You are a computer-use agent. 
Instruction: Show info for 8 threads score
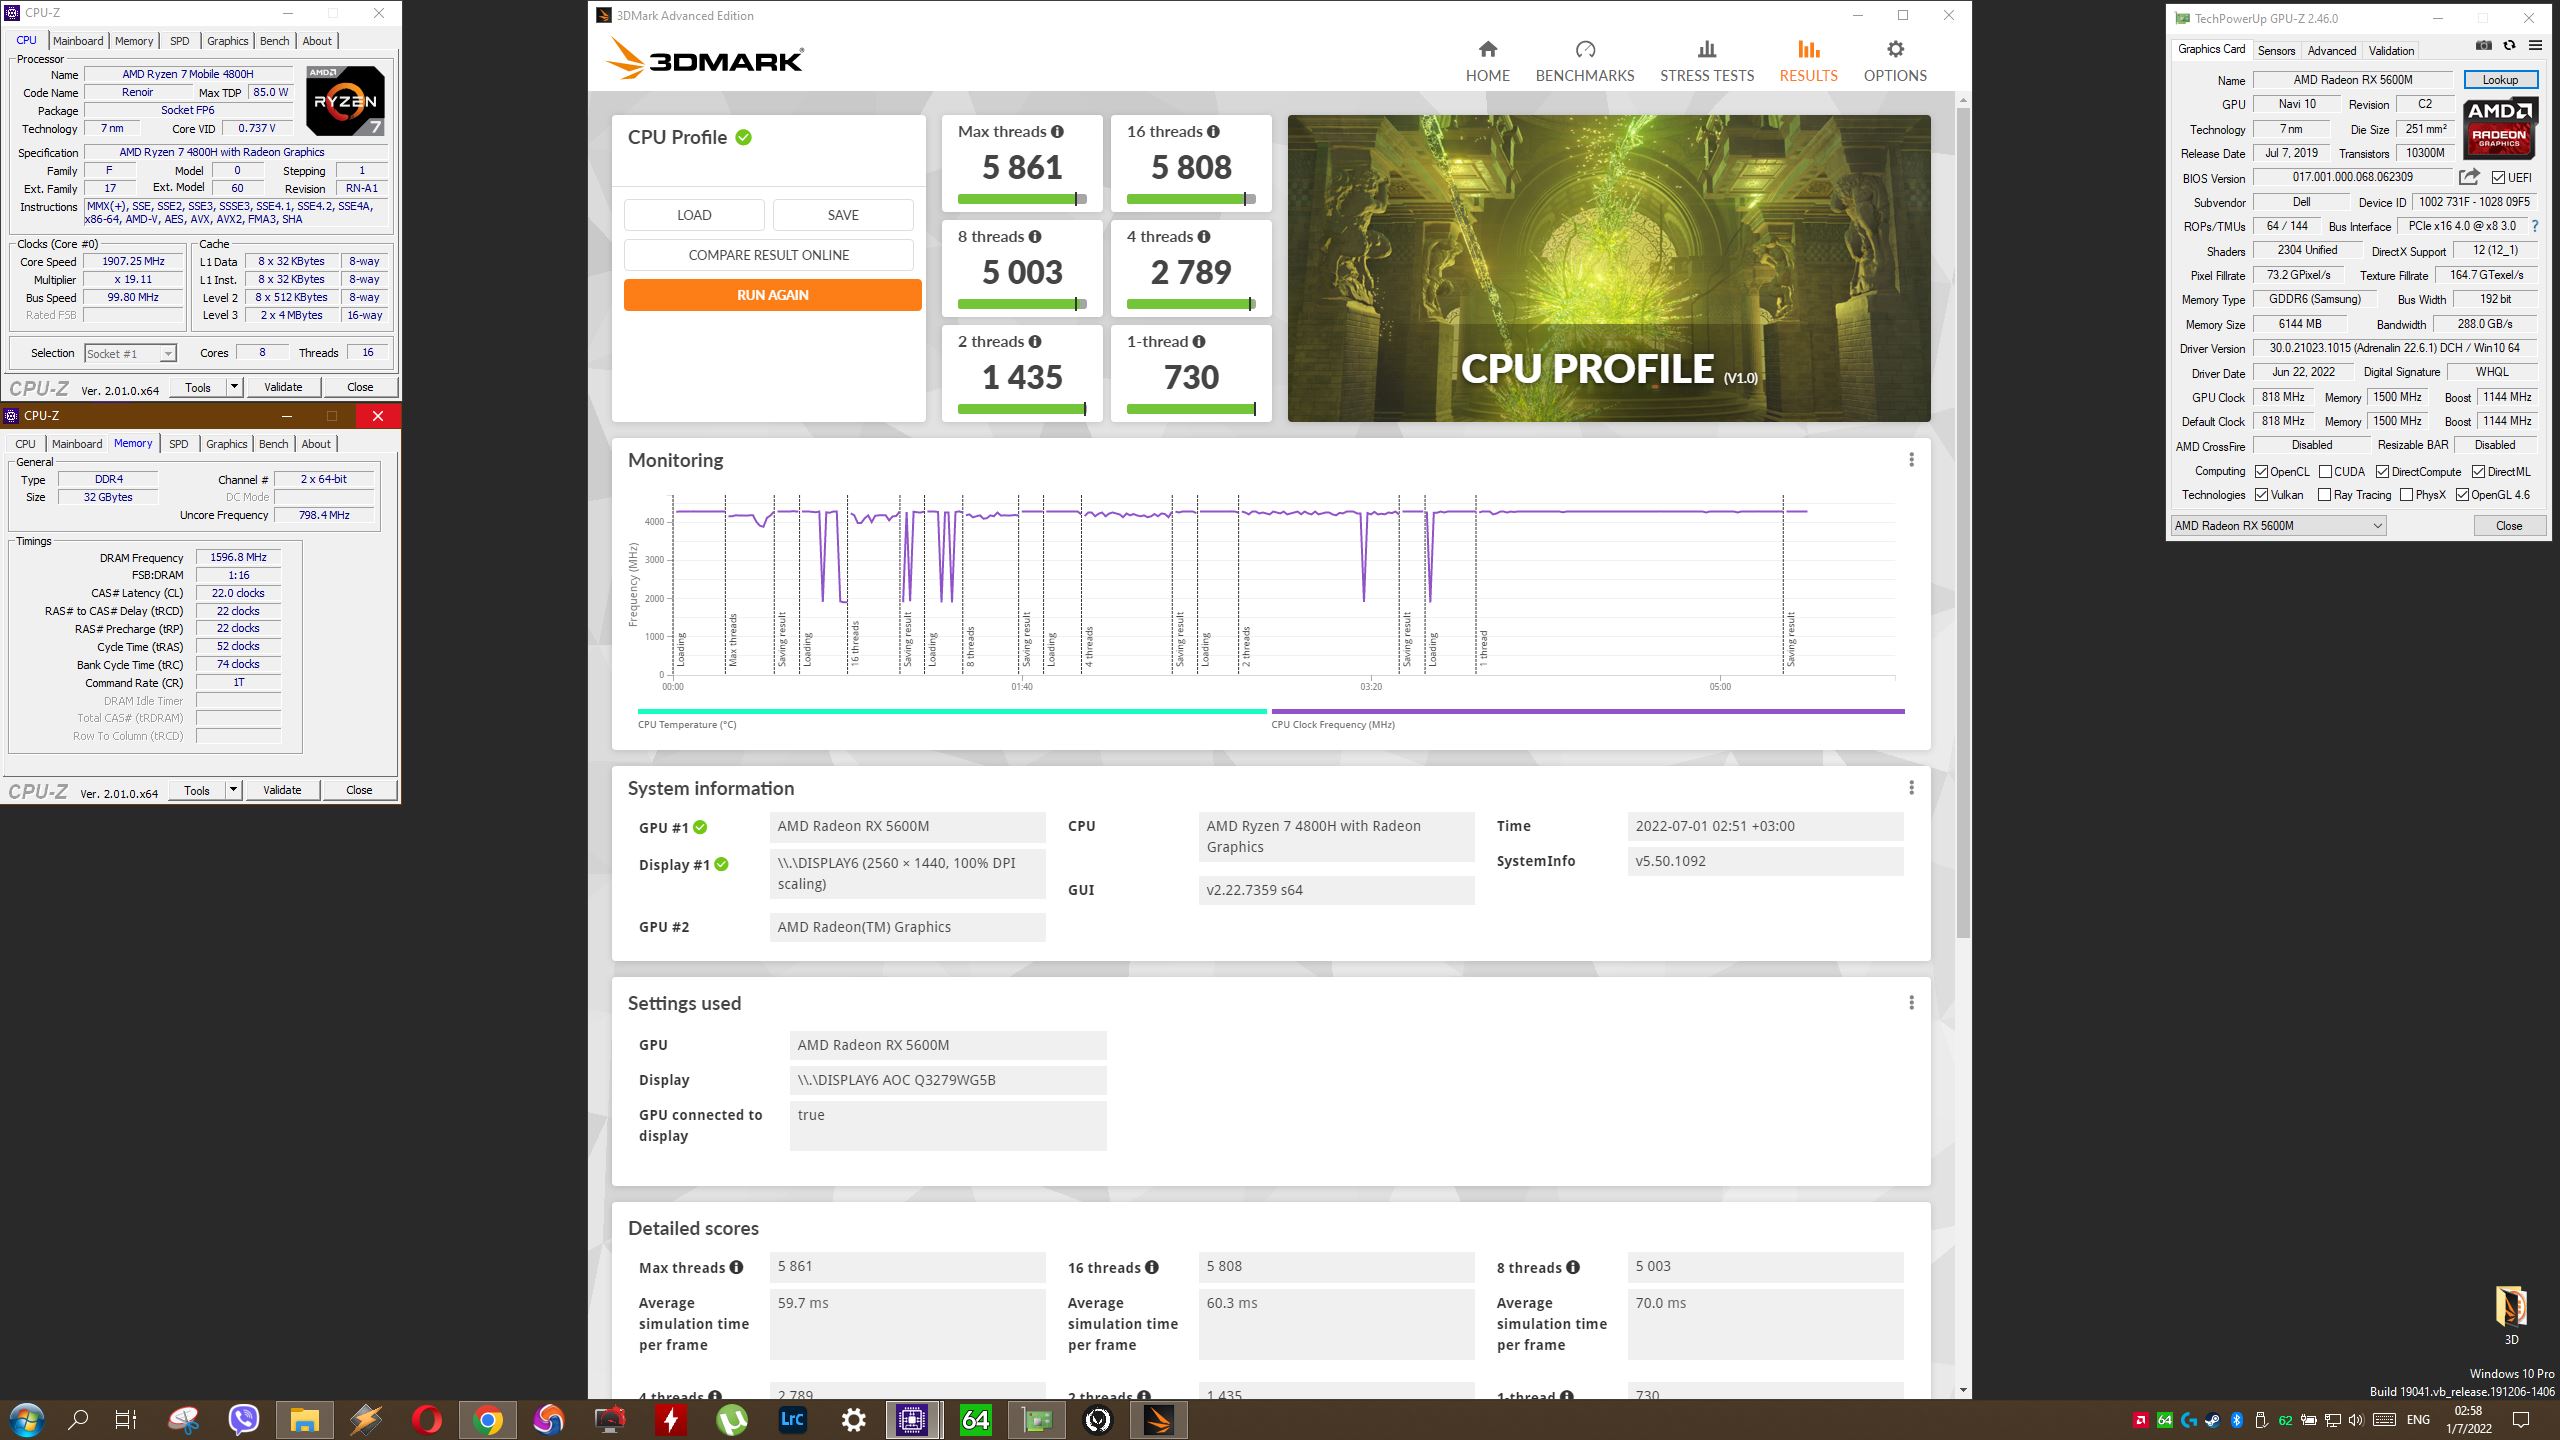pyautogui.click(x=1035, y=237)
